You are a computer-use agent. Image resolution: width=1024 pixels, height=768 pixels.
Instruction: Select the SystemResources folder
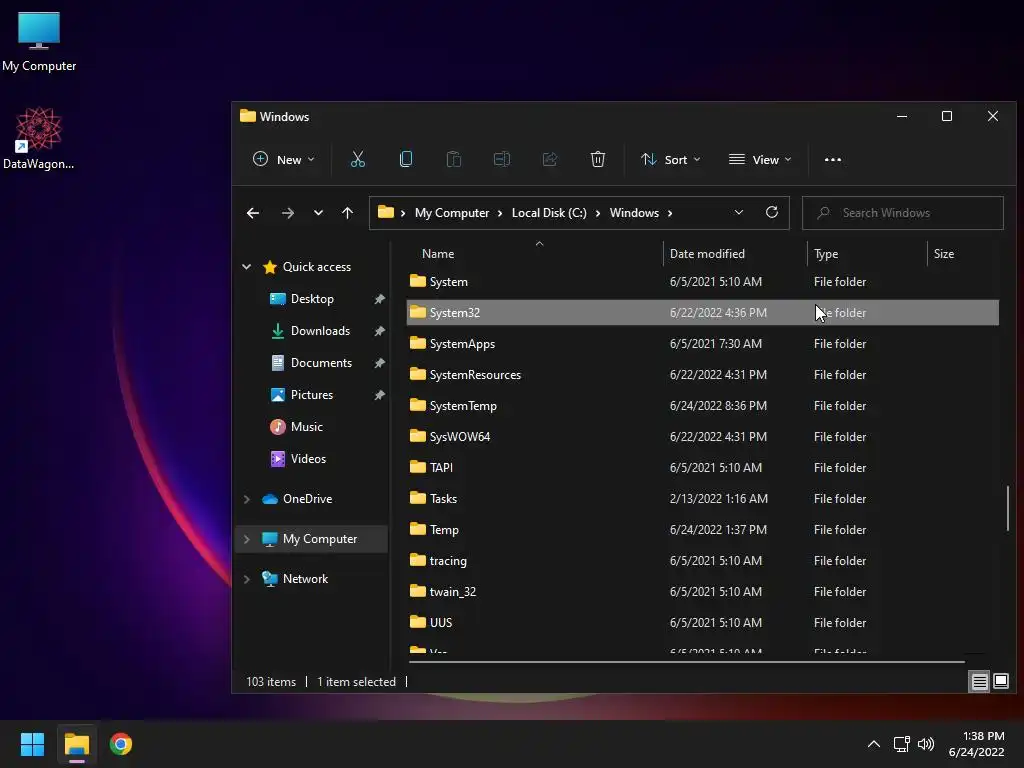click(703, 375)
